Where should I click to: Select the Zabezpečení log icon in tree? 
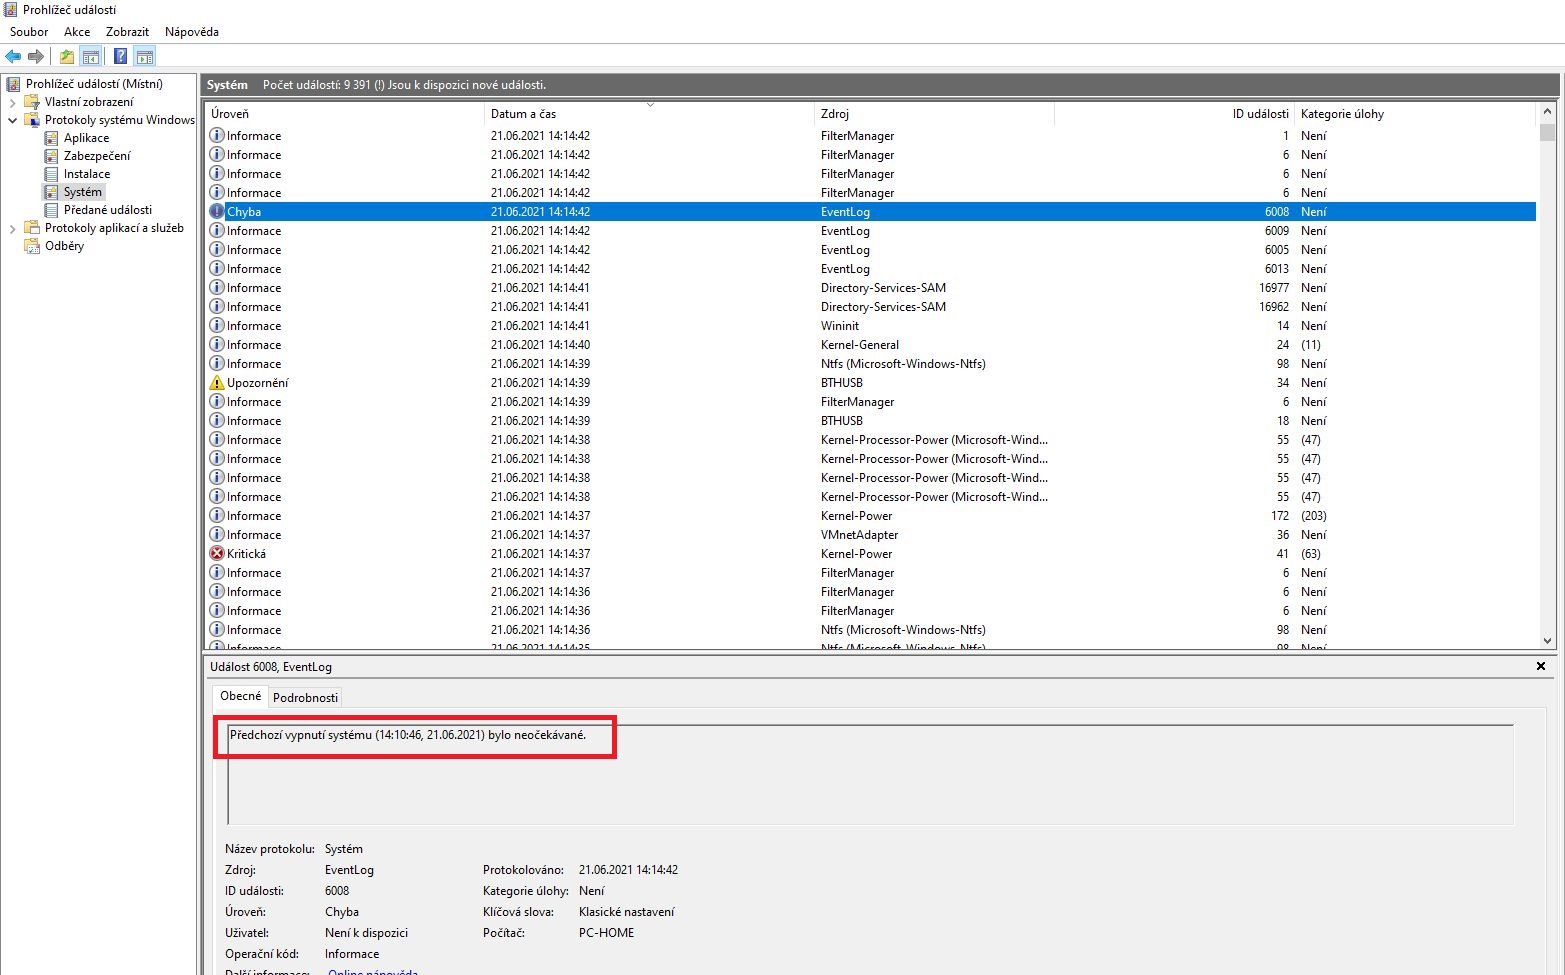(52, 156)
